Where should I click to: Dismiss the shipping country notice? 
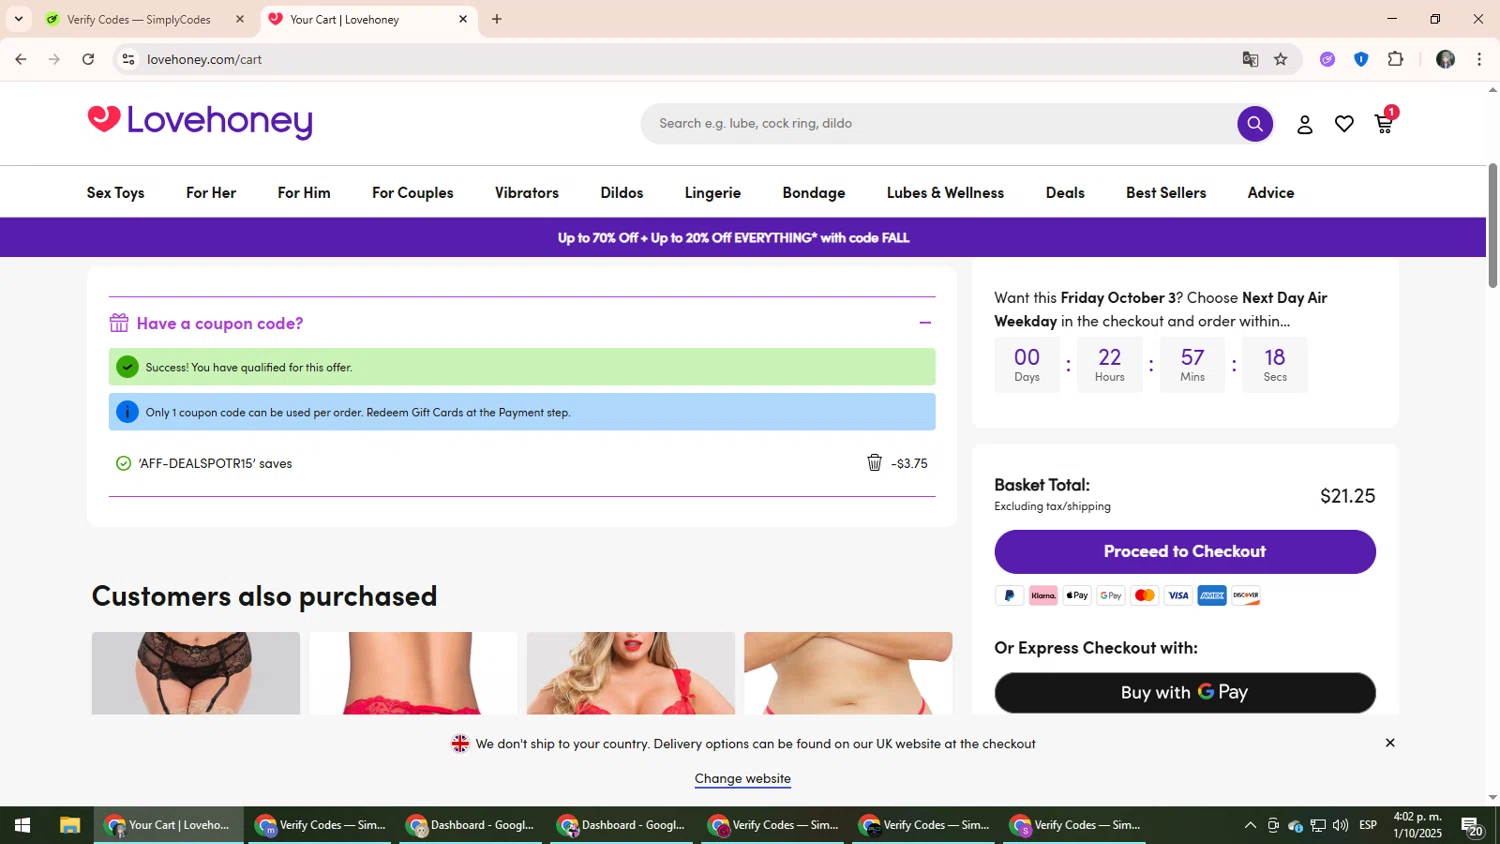(x=1390, y=743)
